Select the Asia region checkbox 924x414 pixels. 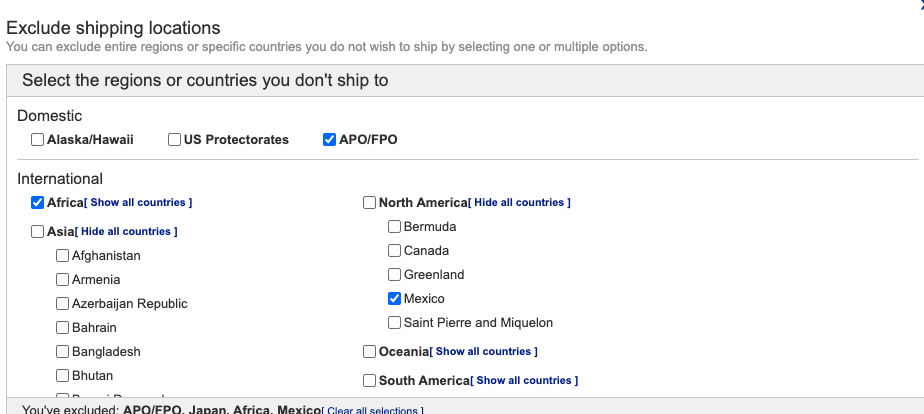(x=37, y=232)
